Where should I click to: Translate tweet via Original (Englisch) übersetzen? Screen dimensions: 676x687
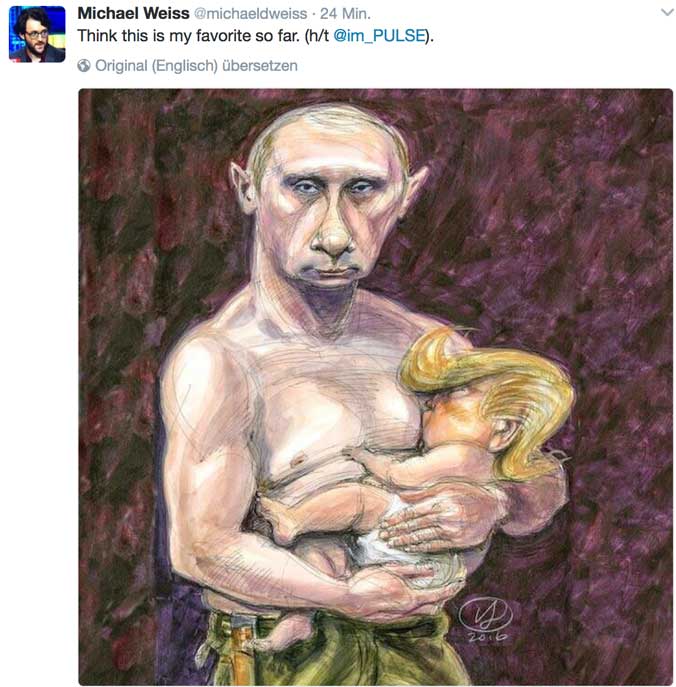pyautogui.click(x=196, y=66)
